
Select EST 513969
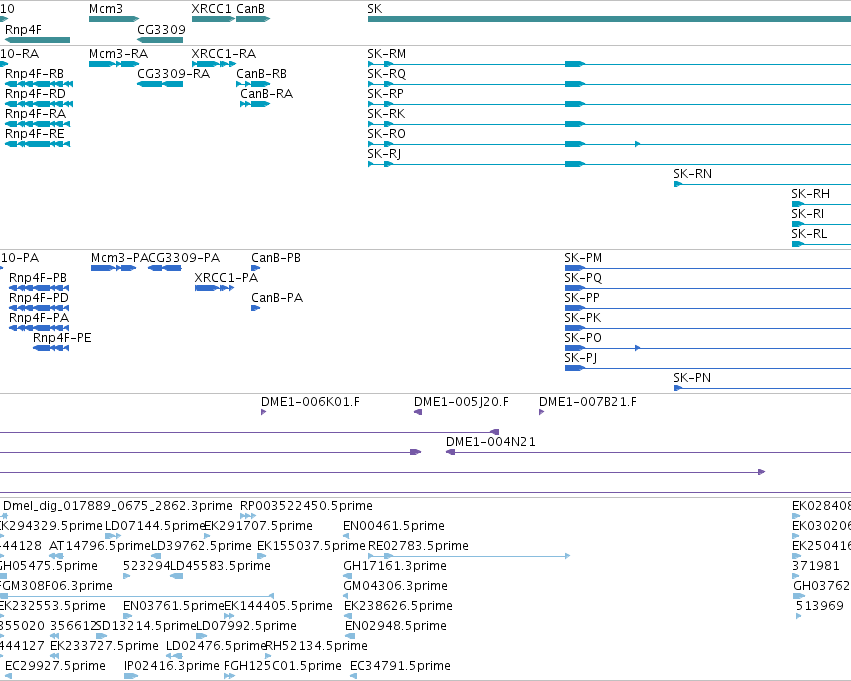tap(798, 616)
